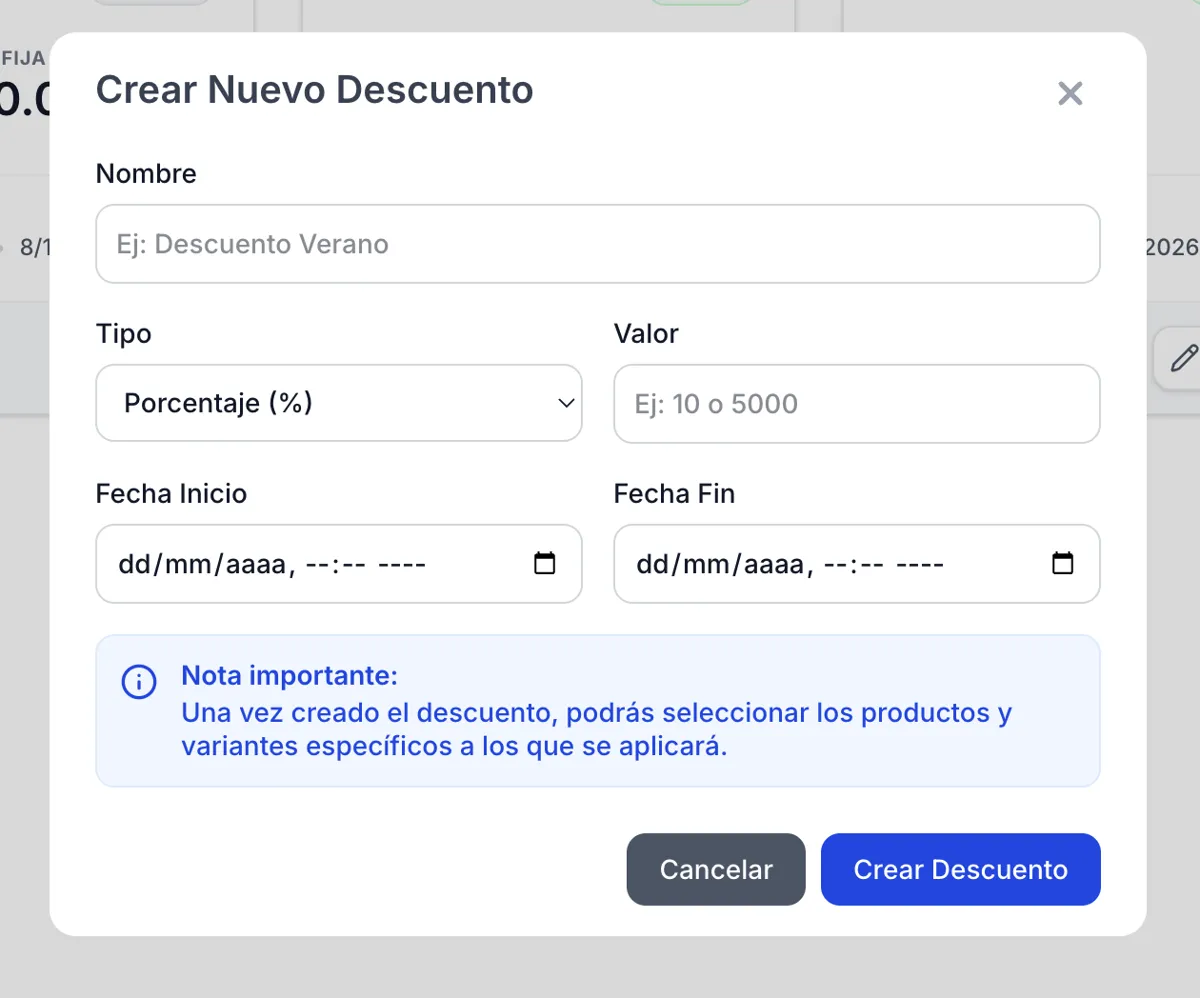Click the pencil edit icon behind the dialog
The width and height of the screenshot is (1200, 998).
1183,358
